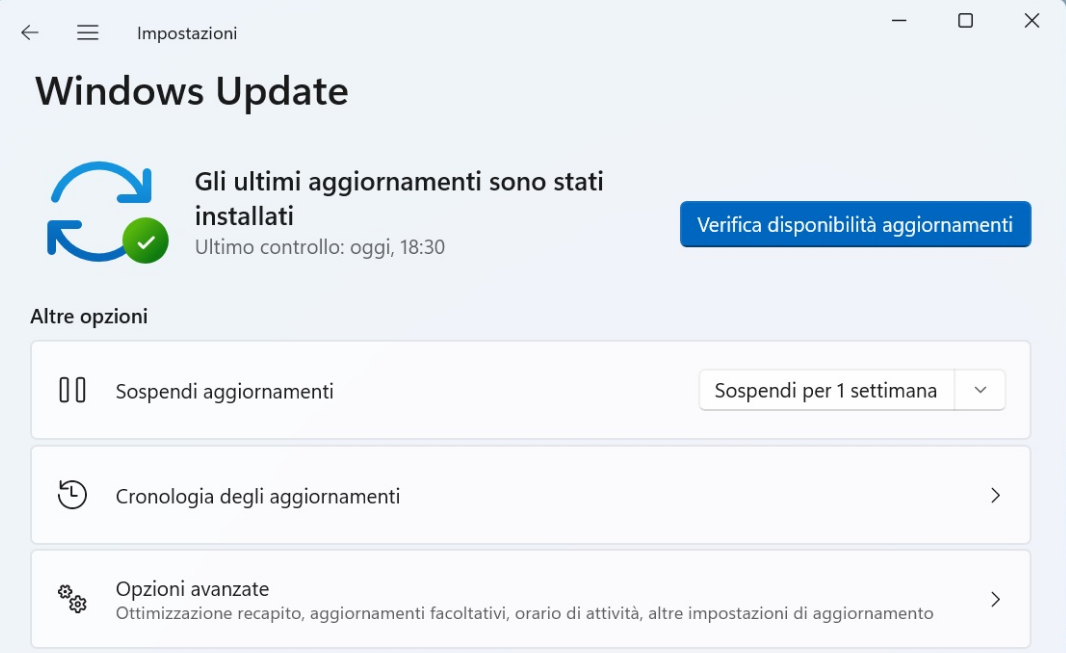Click the blue sync arrows update icon
1066x653 pixels.
tap(97, 208)
